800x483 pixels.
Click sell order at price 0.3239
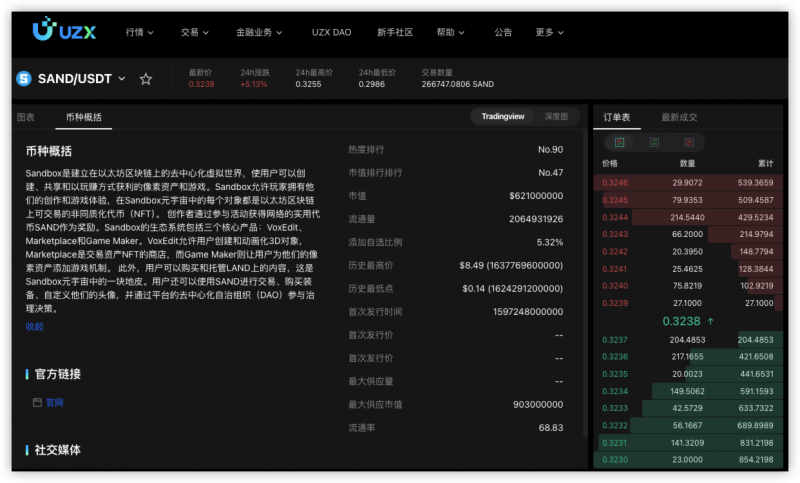point(688,303)
